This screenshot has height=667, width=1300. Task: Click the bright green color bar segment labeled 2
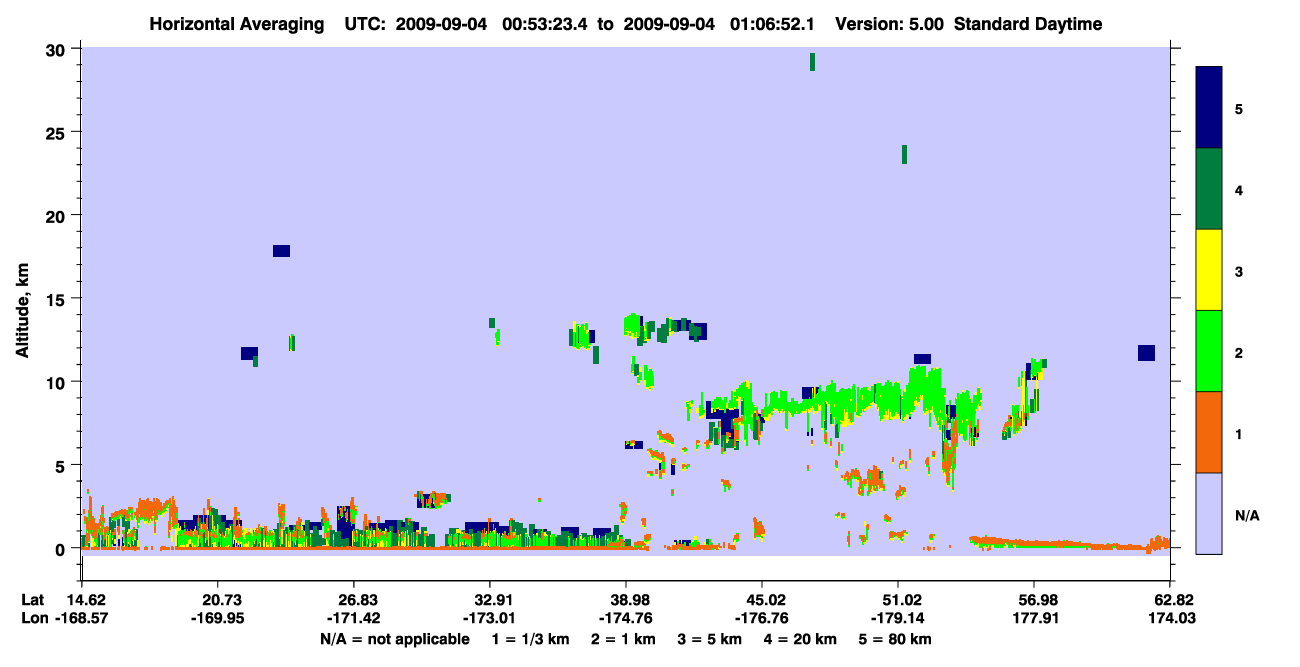(1209, 351)
